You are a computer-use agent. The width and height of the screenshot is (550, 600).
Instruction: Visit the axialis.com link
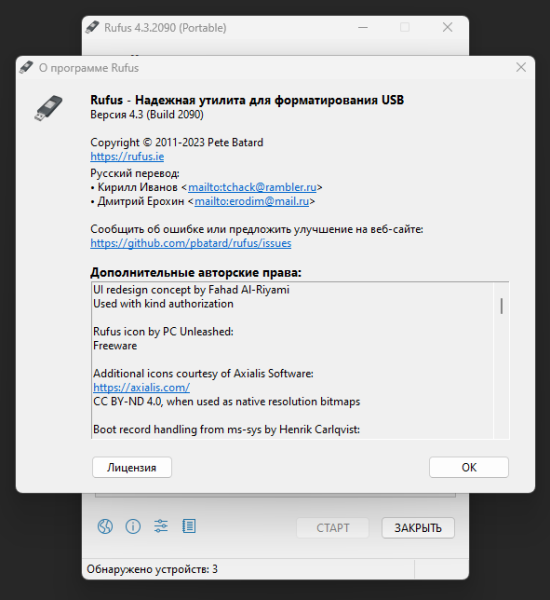(141, 388)
